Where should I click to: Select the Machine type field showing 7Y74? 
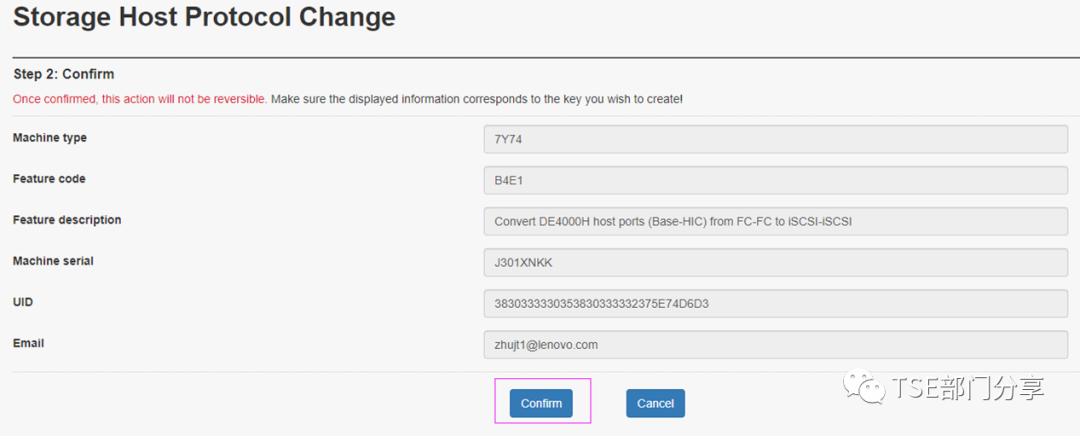776,138
